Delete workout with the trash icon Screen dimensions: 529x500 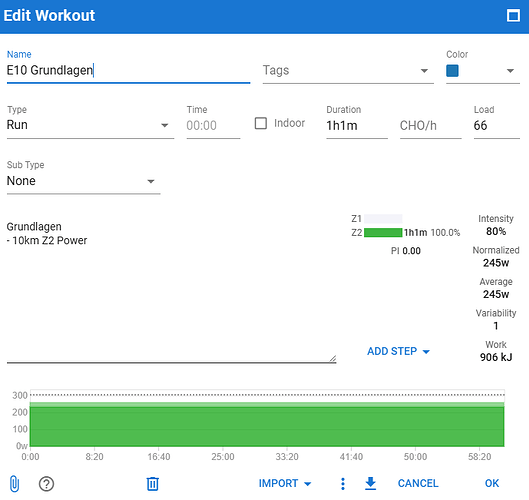pyautogui.click(x=152, y=483)
